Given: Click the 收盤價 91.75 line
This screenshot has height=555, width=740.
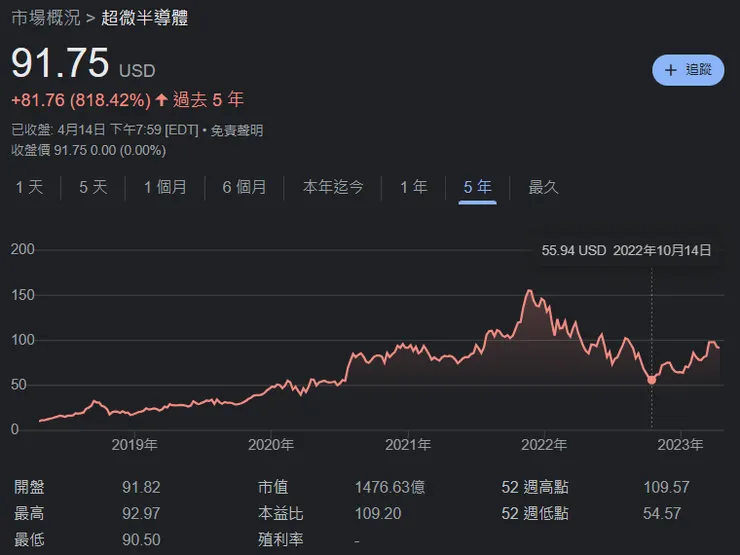Looking at the screenshot, I should pyautogui.click(x=89, y=151).
